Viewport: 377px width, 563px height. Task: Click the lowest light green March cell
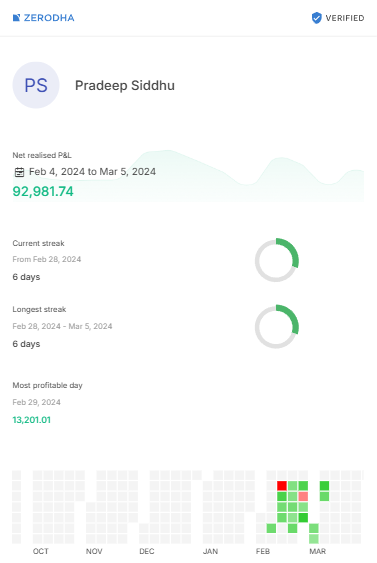tap(314, 539)
